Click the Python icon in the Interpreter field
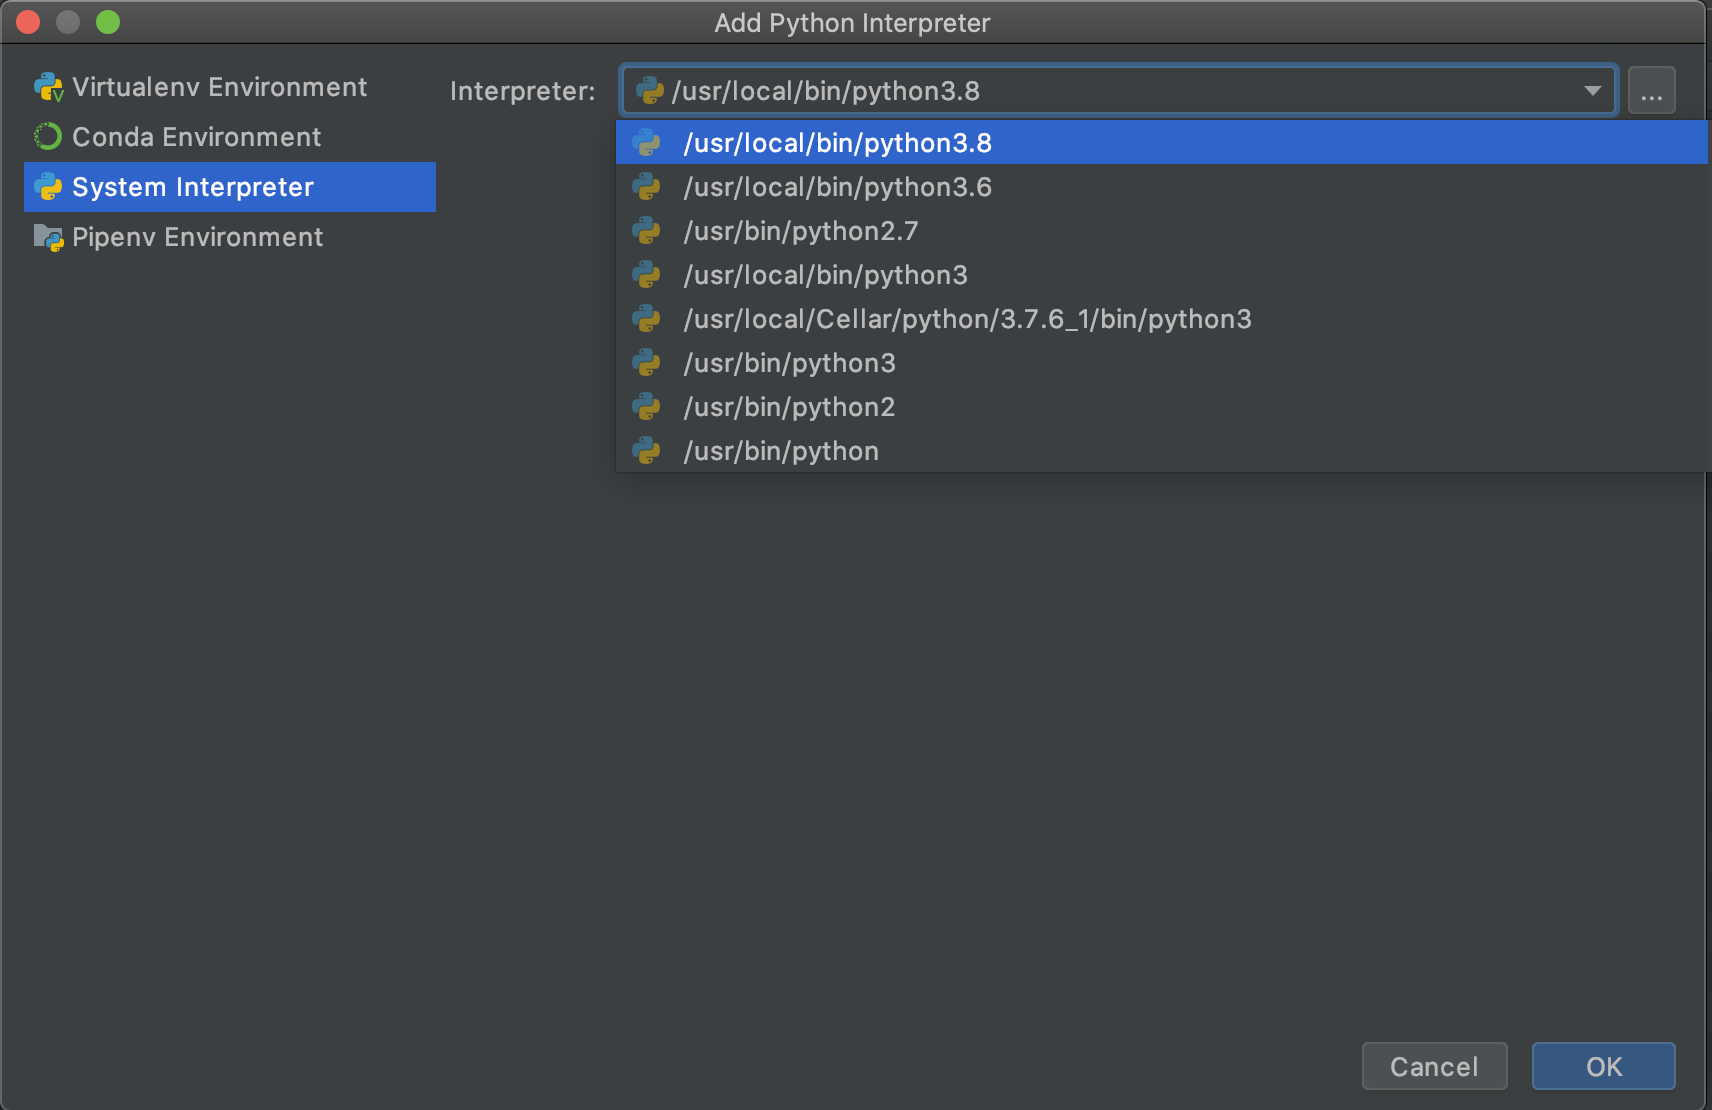The height and width of the screenshot is (1110, 1712). coord(650,90)
